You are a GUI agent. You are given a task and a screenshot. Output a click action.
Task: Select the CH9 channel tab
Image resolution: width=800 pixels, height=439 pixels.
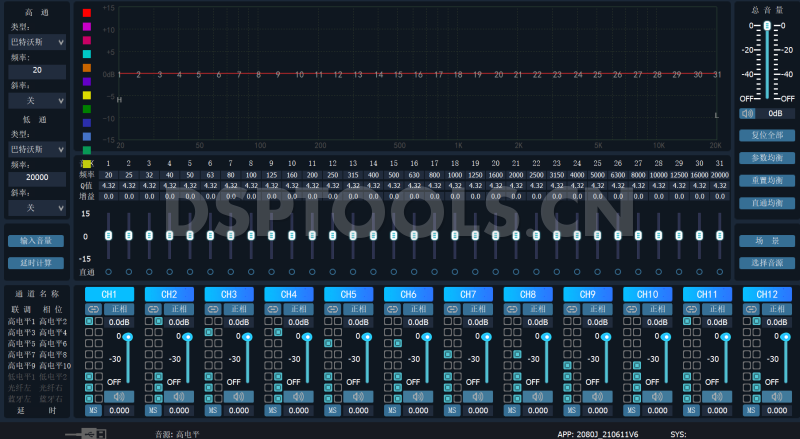pyautogui.click(x=587, y=294)
